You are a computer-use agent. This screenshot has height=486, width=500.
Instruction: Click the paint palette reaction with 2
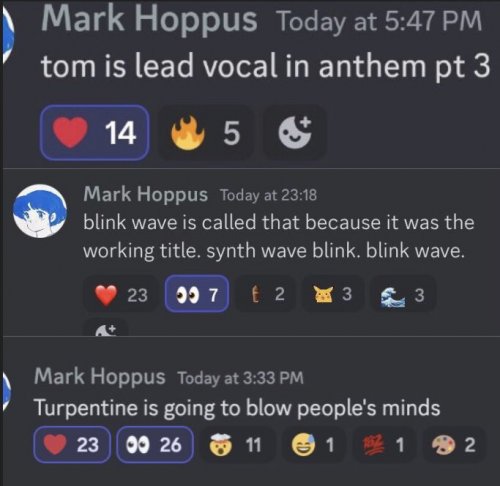click(454, 444)
